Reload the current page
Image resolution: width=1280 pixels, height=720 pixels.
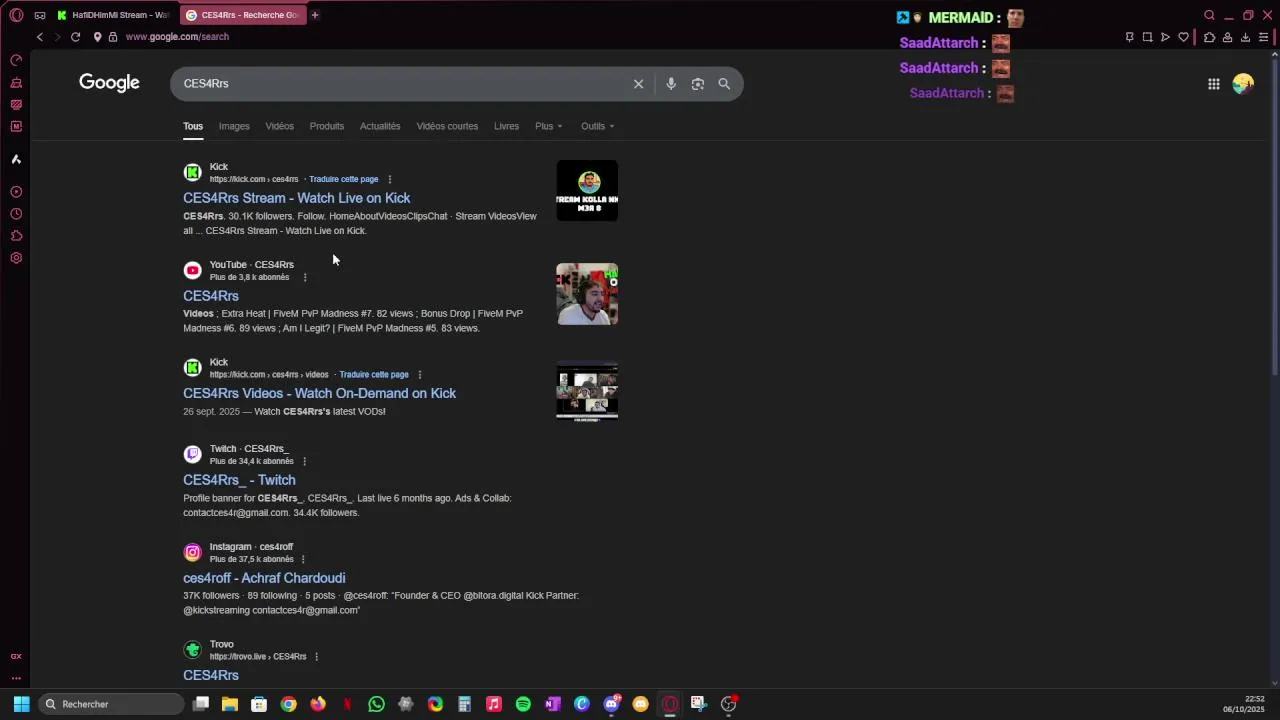(x=75, y=37)
